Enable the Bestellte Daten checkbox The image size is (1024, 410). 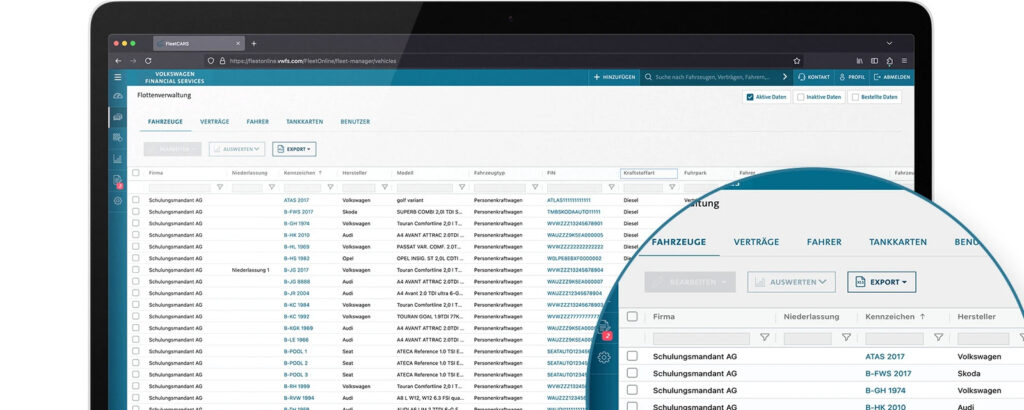[x=855, y=97]
